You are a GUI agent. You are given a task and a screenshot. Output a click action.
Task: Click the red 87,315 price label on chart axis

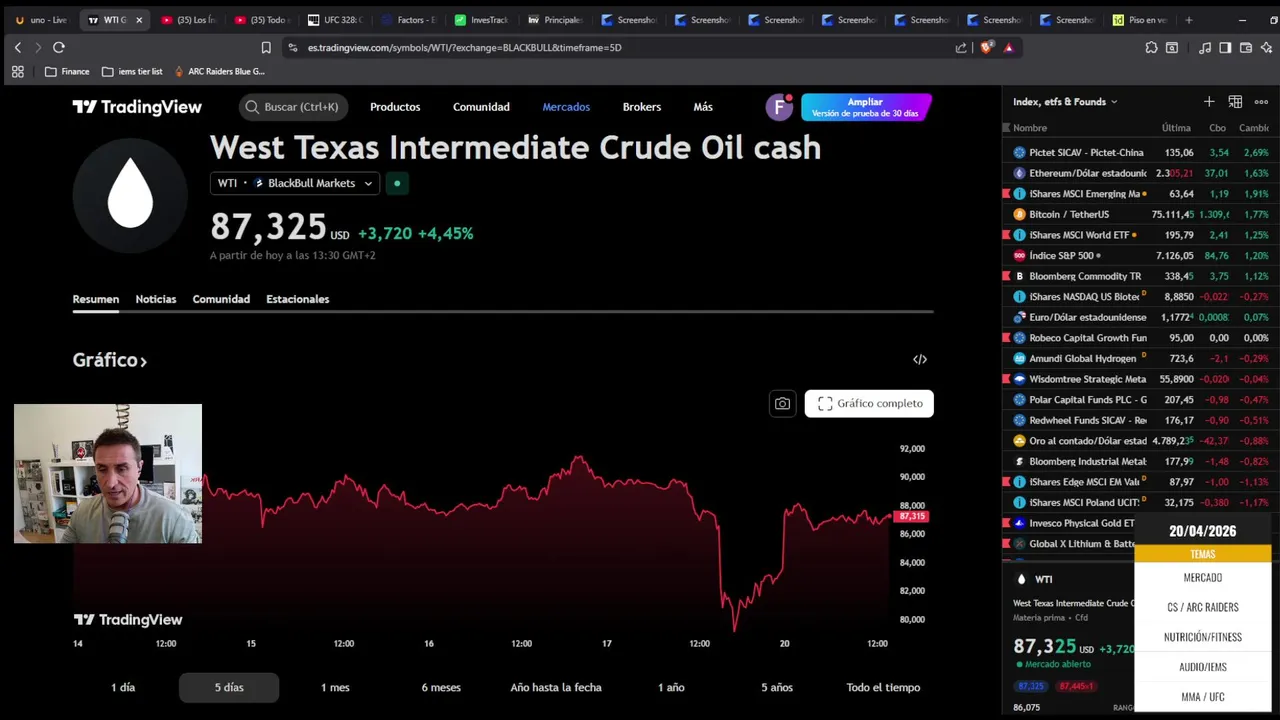click(913, 516)
